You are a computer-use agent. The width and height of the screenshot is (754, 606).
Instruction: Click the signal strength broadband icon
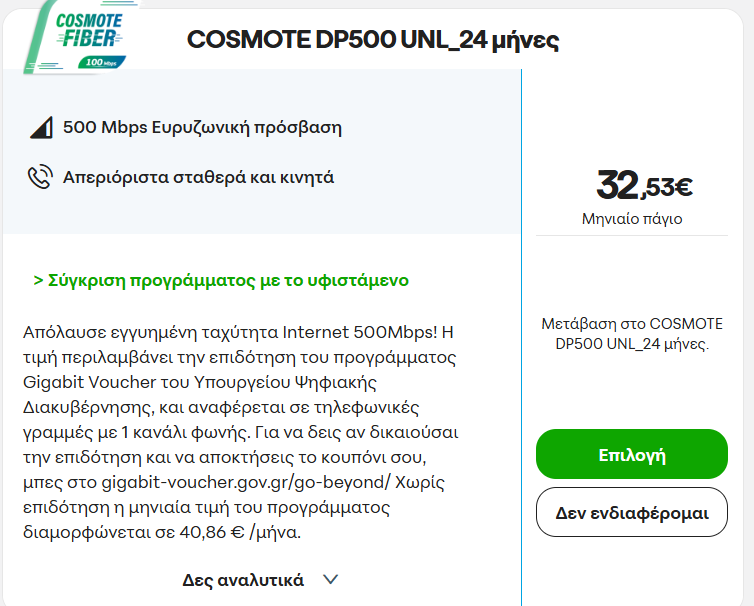pos(41,127)
